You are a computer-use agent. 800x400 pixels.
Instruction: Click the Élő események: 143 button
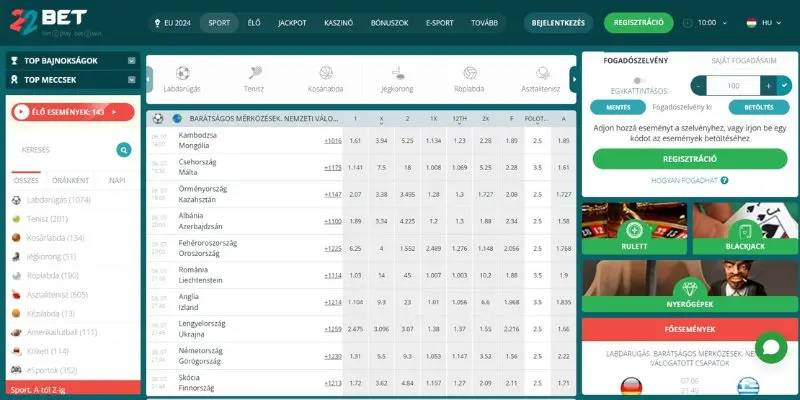73,112
